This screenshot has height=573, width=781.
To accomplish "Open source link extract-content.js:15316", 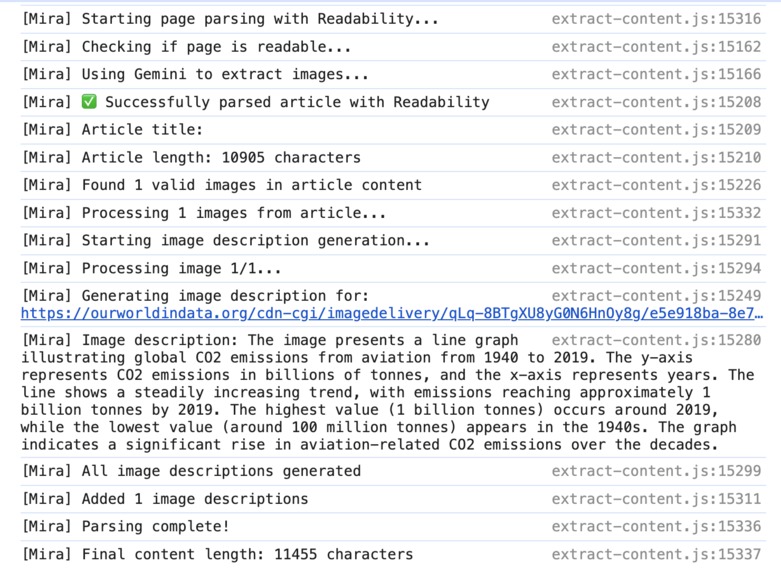I will point(656,19).
